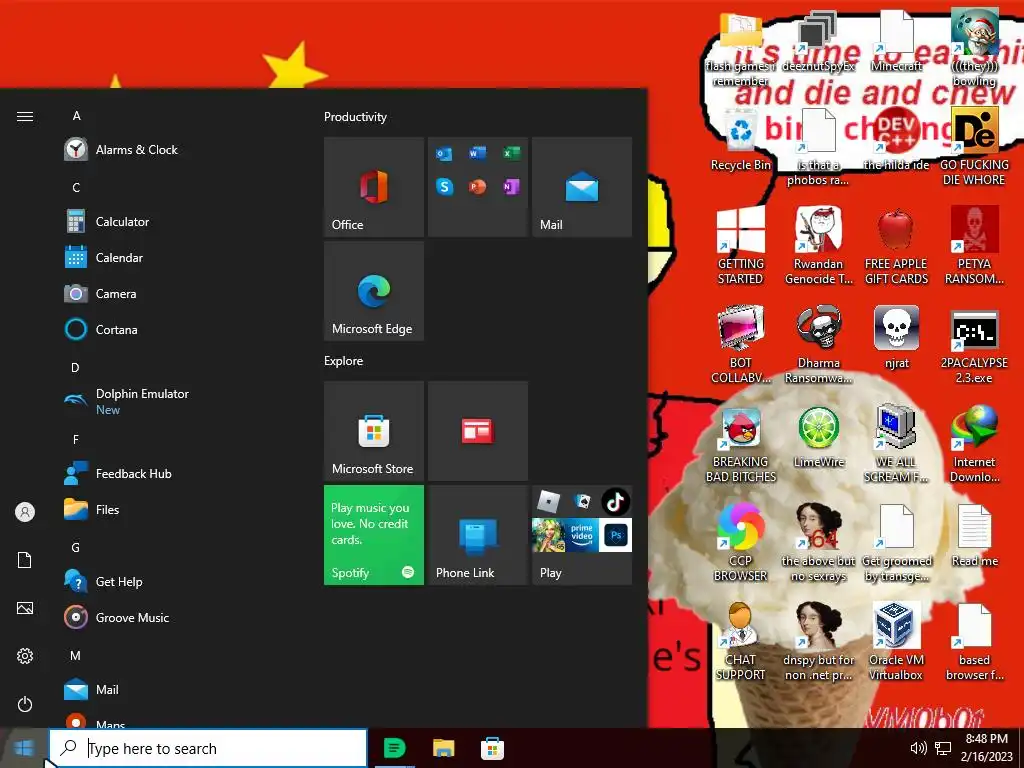This screenshot has width=1024, height=768.
Task: Jump via letter header F
Action: [x=76, y=440]
